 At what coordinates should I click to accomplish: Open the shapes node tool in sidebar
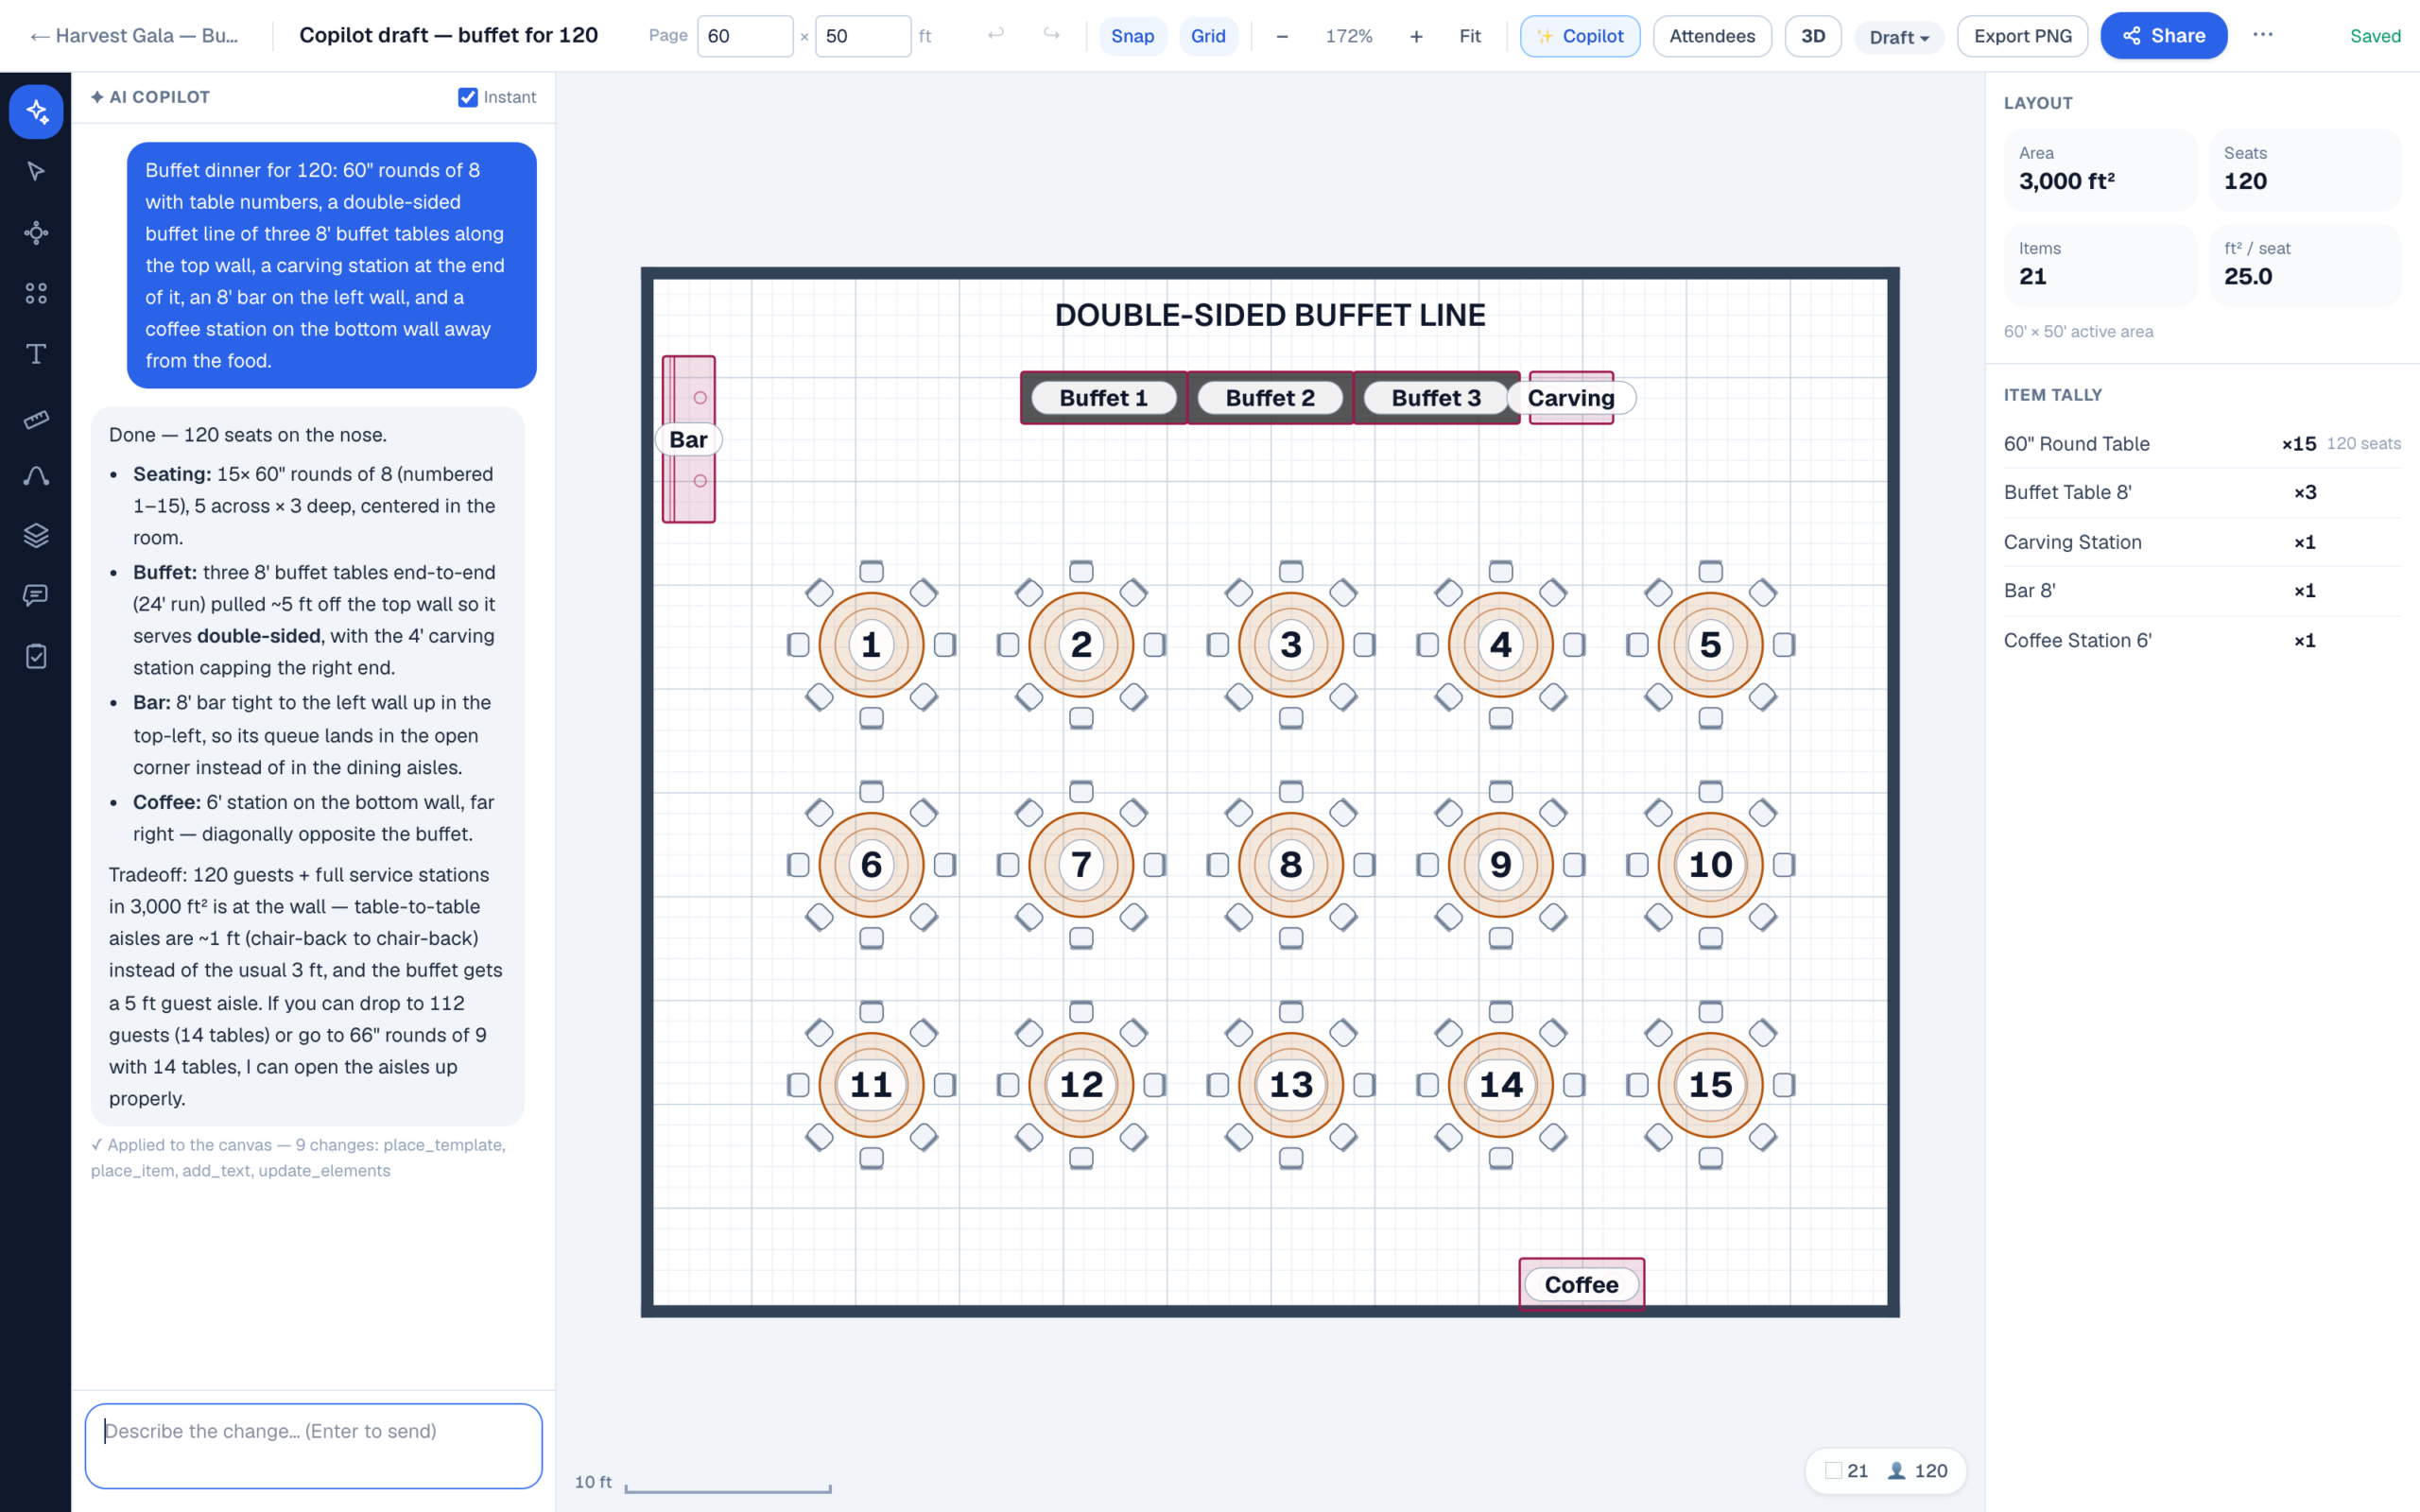pyautogui.click(x=36, y=233)
